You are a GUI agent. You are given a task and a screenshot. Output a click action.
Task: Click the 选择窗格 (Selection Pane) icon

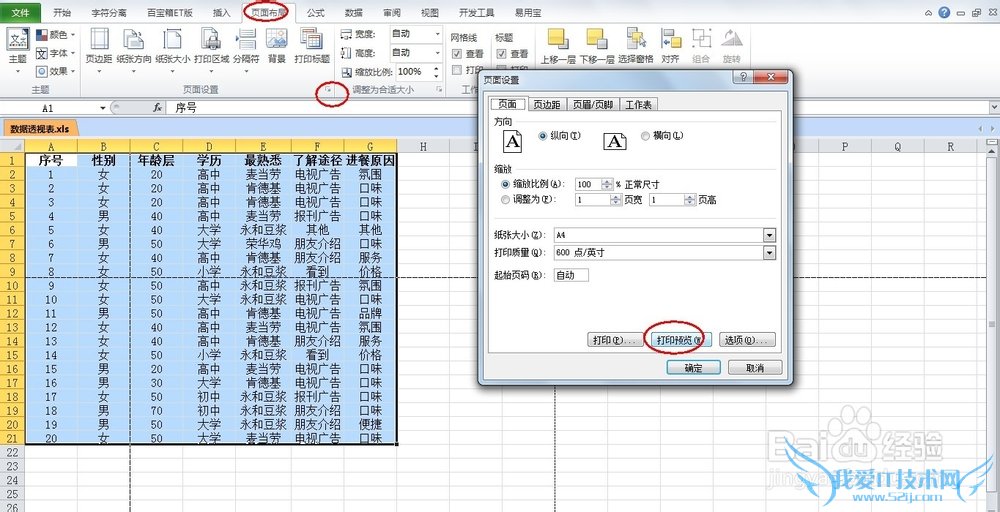click(x=634, y=44)
